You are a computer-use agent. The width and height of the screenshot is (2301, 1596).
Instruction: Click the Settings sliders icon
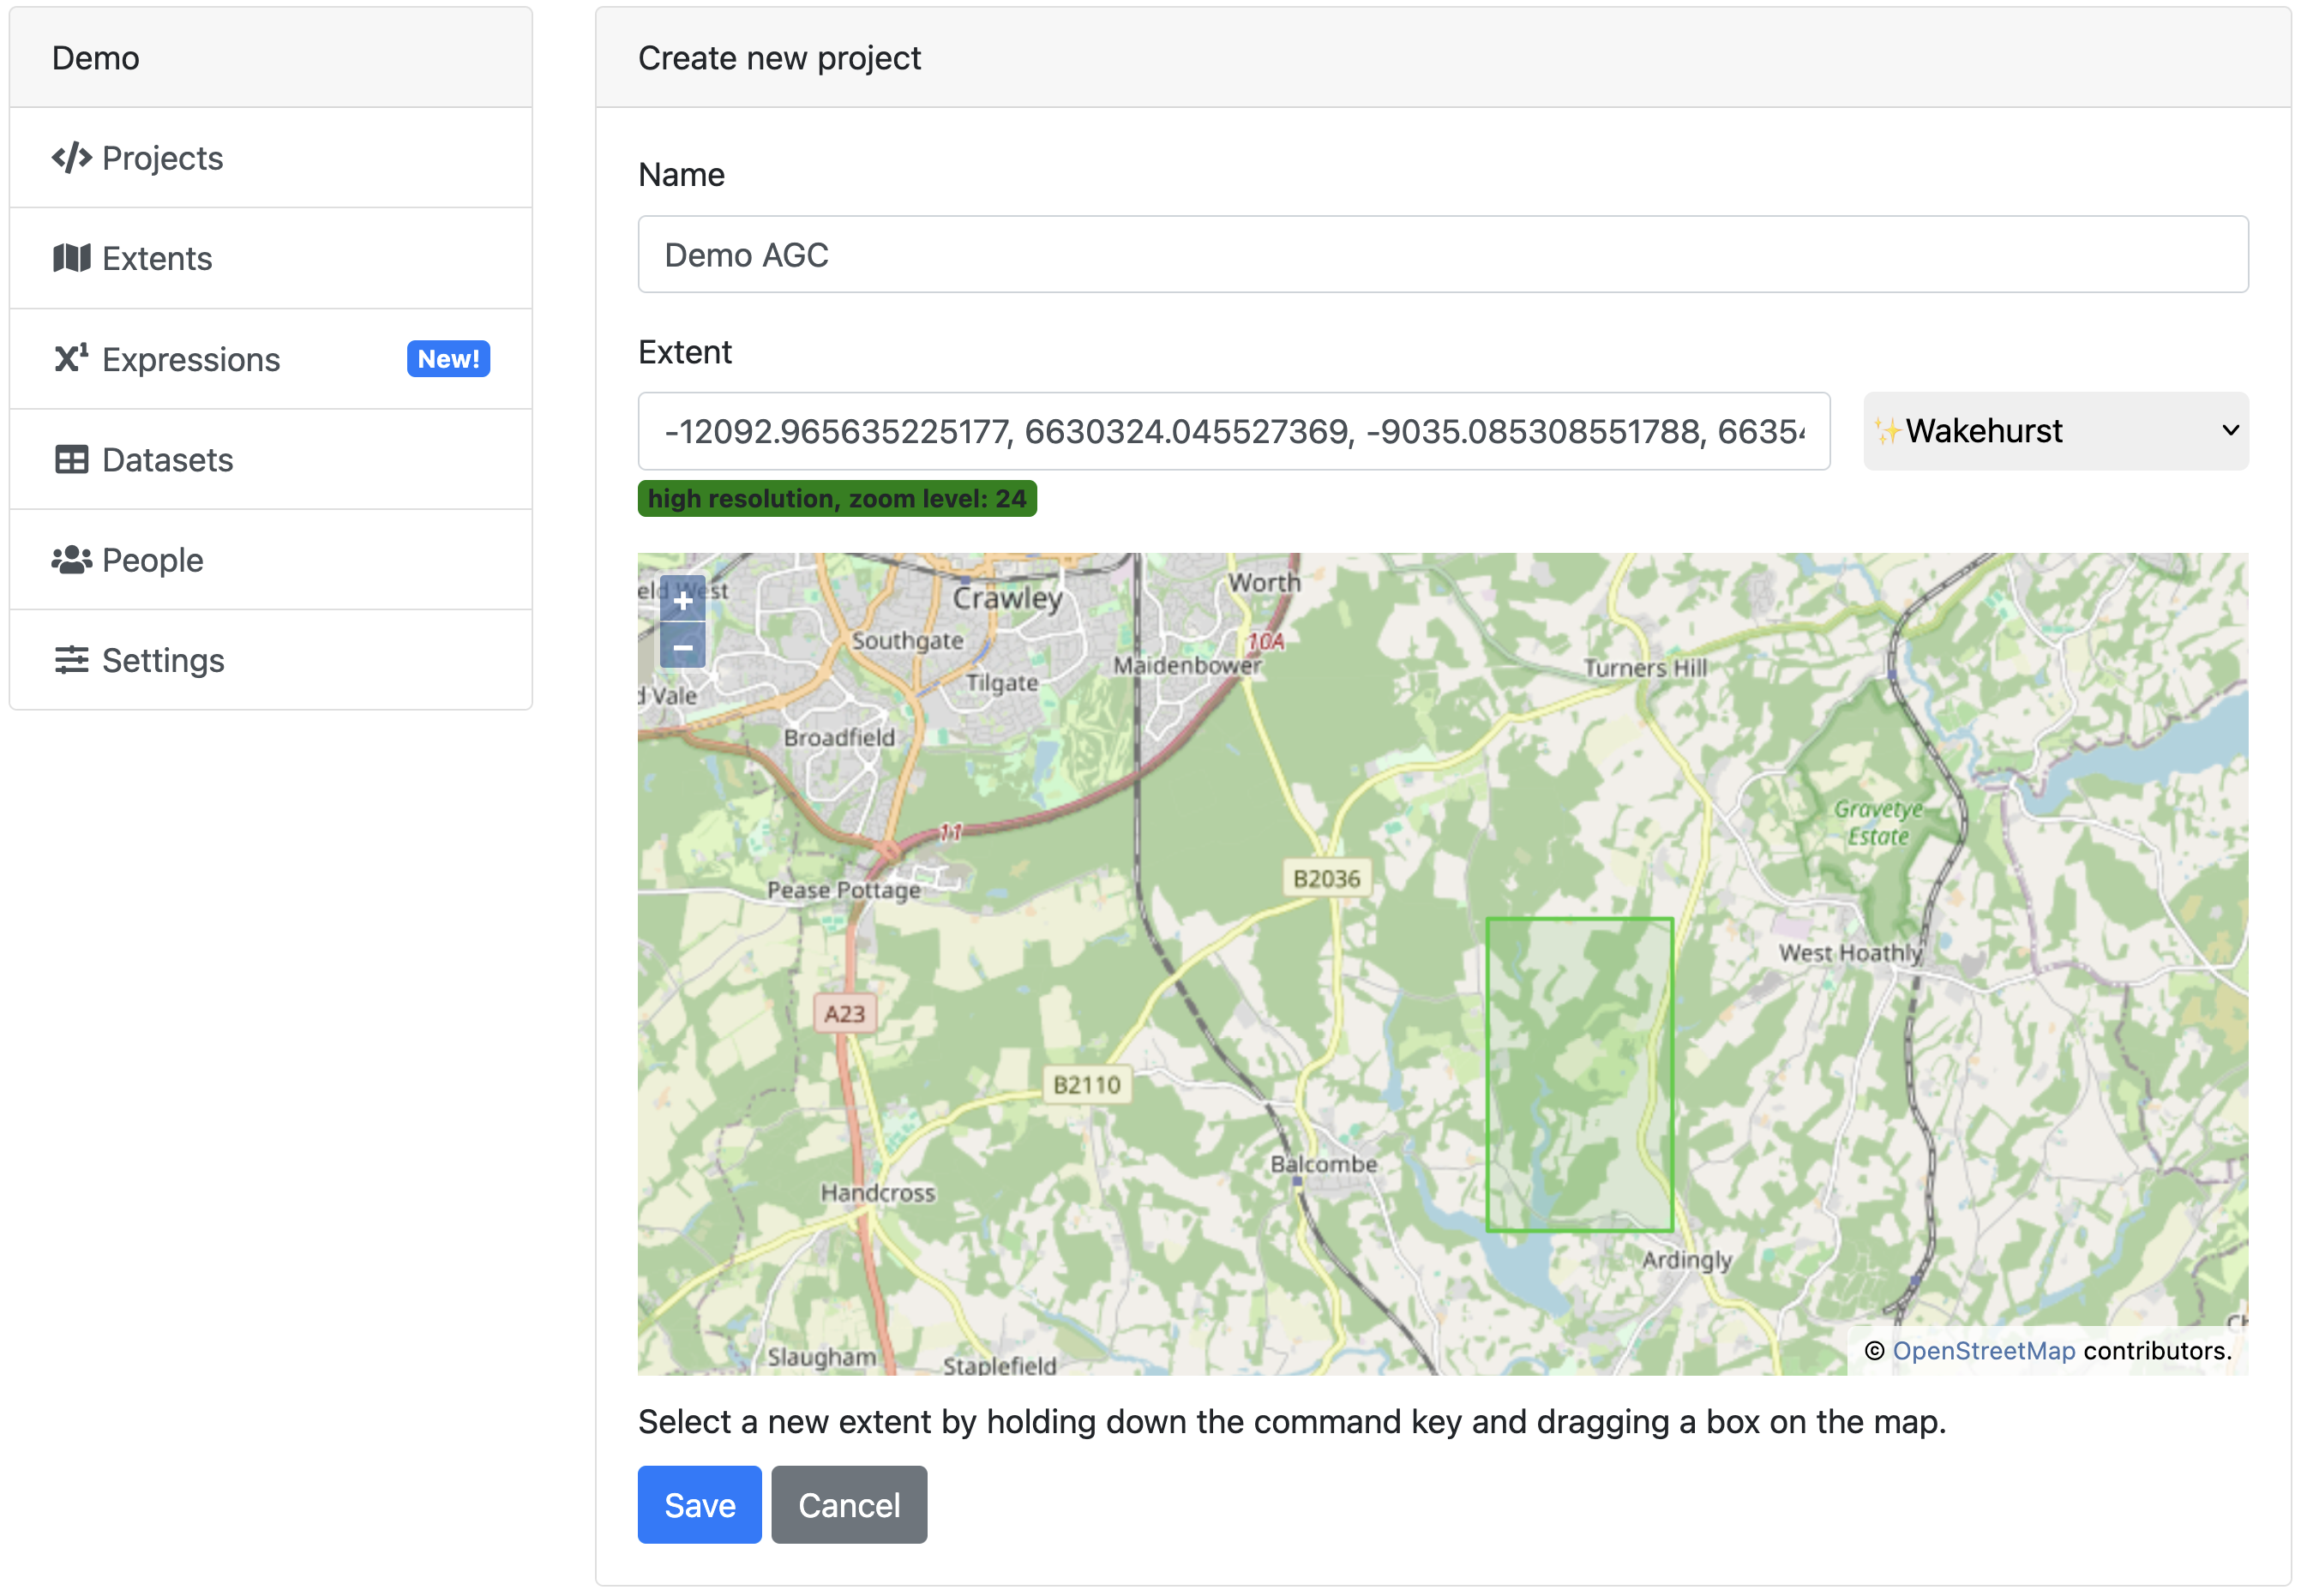point(71,660)
